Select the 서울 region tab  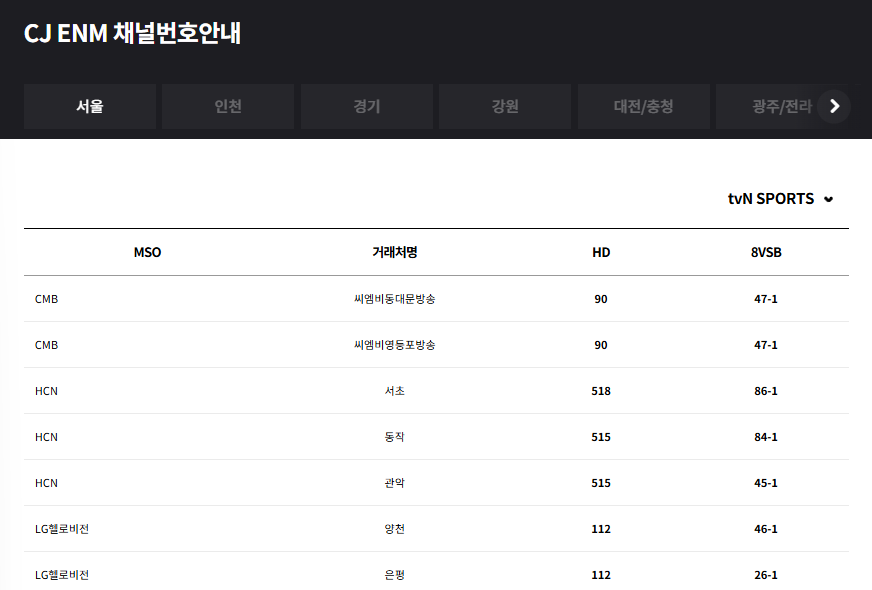pos(89,106)
